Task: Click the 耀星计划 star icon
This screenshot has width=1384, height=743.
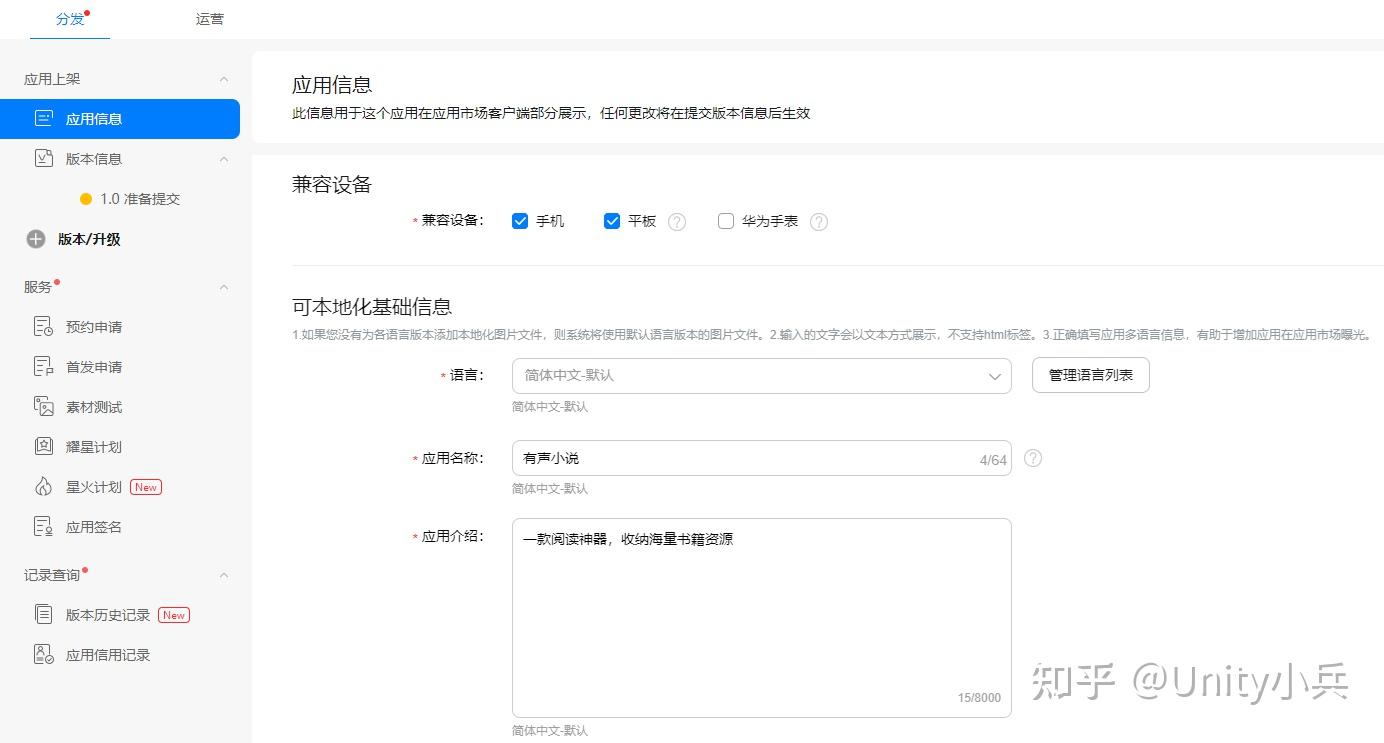Action: click(43, 447)
